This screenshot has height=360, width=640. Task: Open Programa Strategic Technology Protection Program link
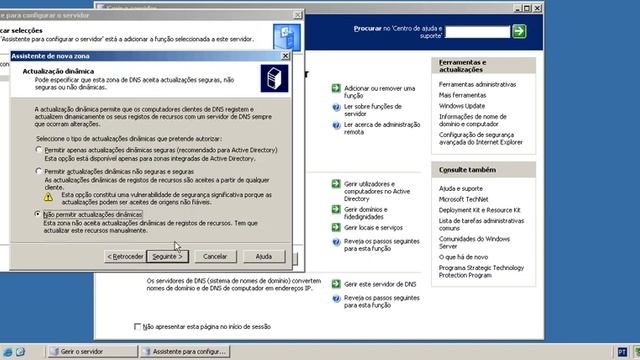(x=481, y=271)
